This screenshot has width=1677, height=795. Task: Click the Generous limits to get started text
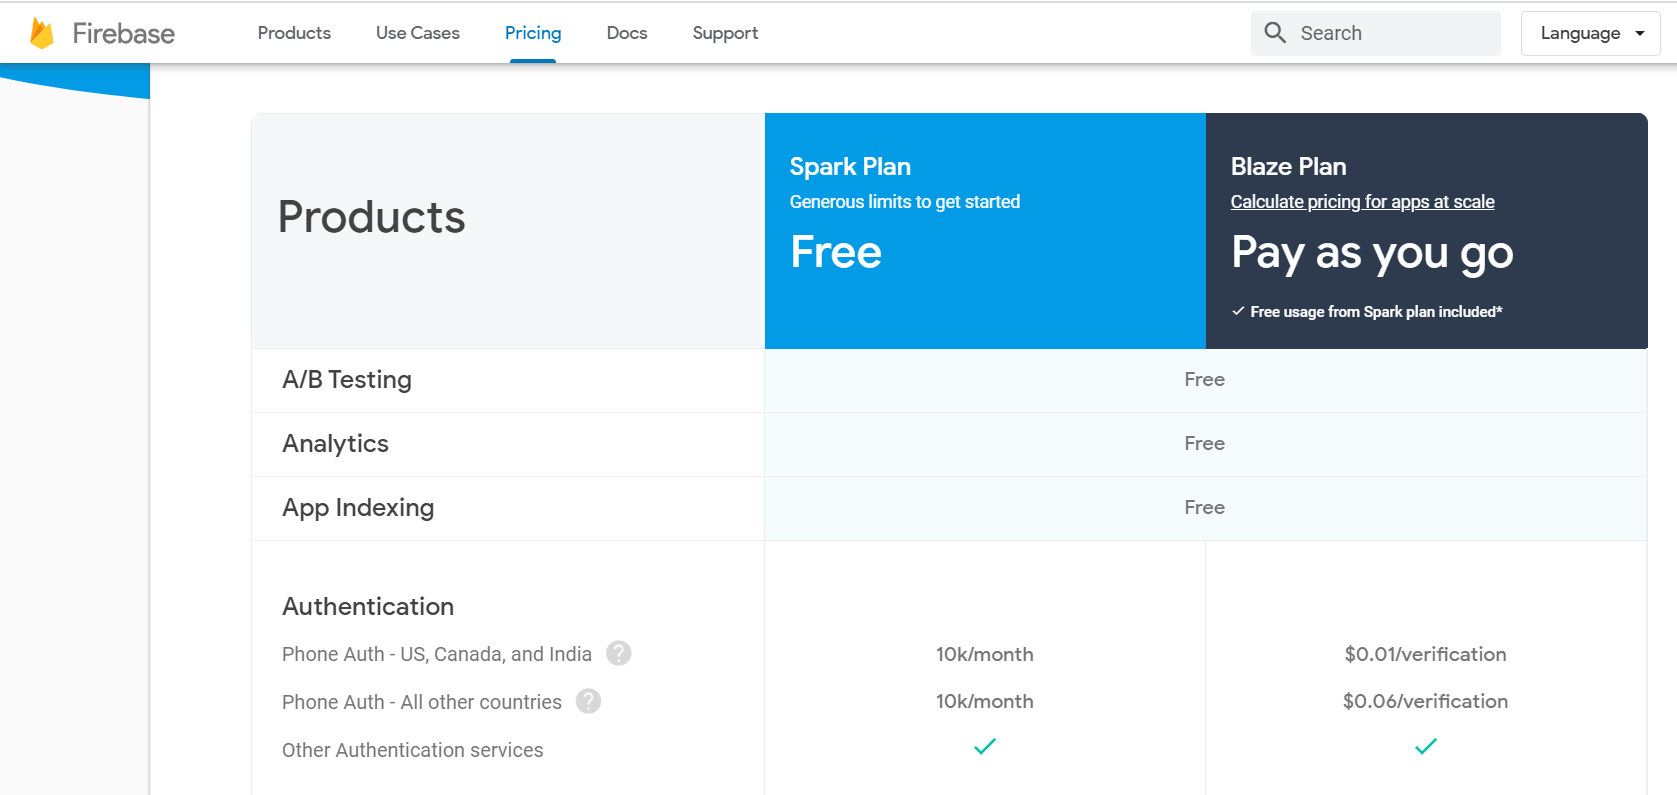(905, 202)
